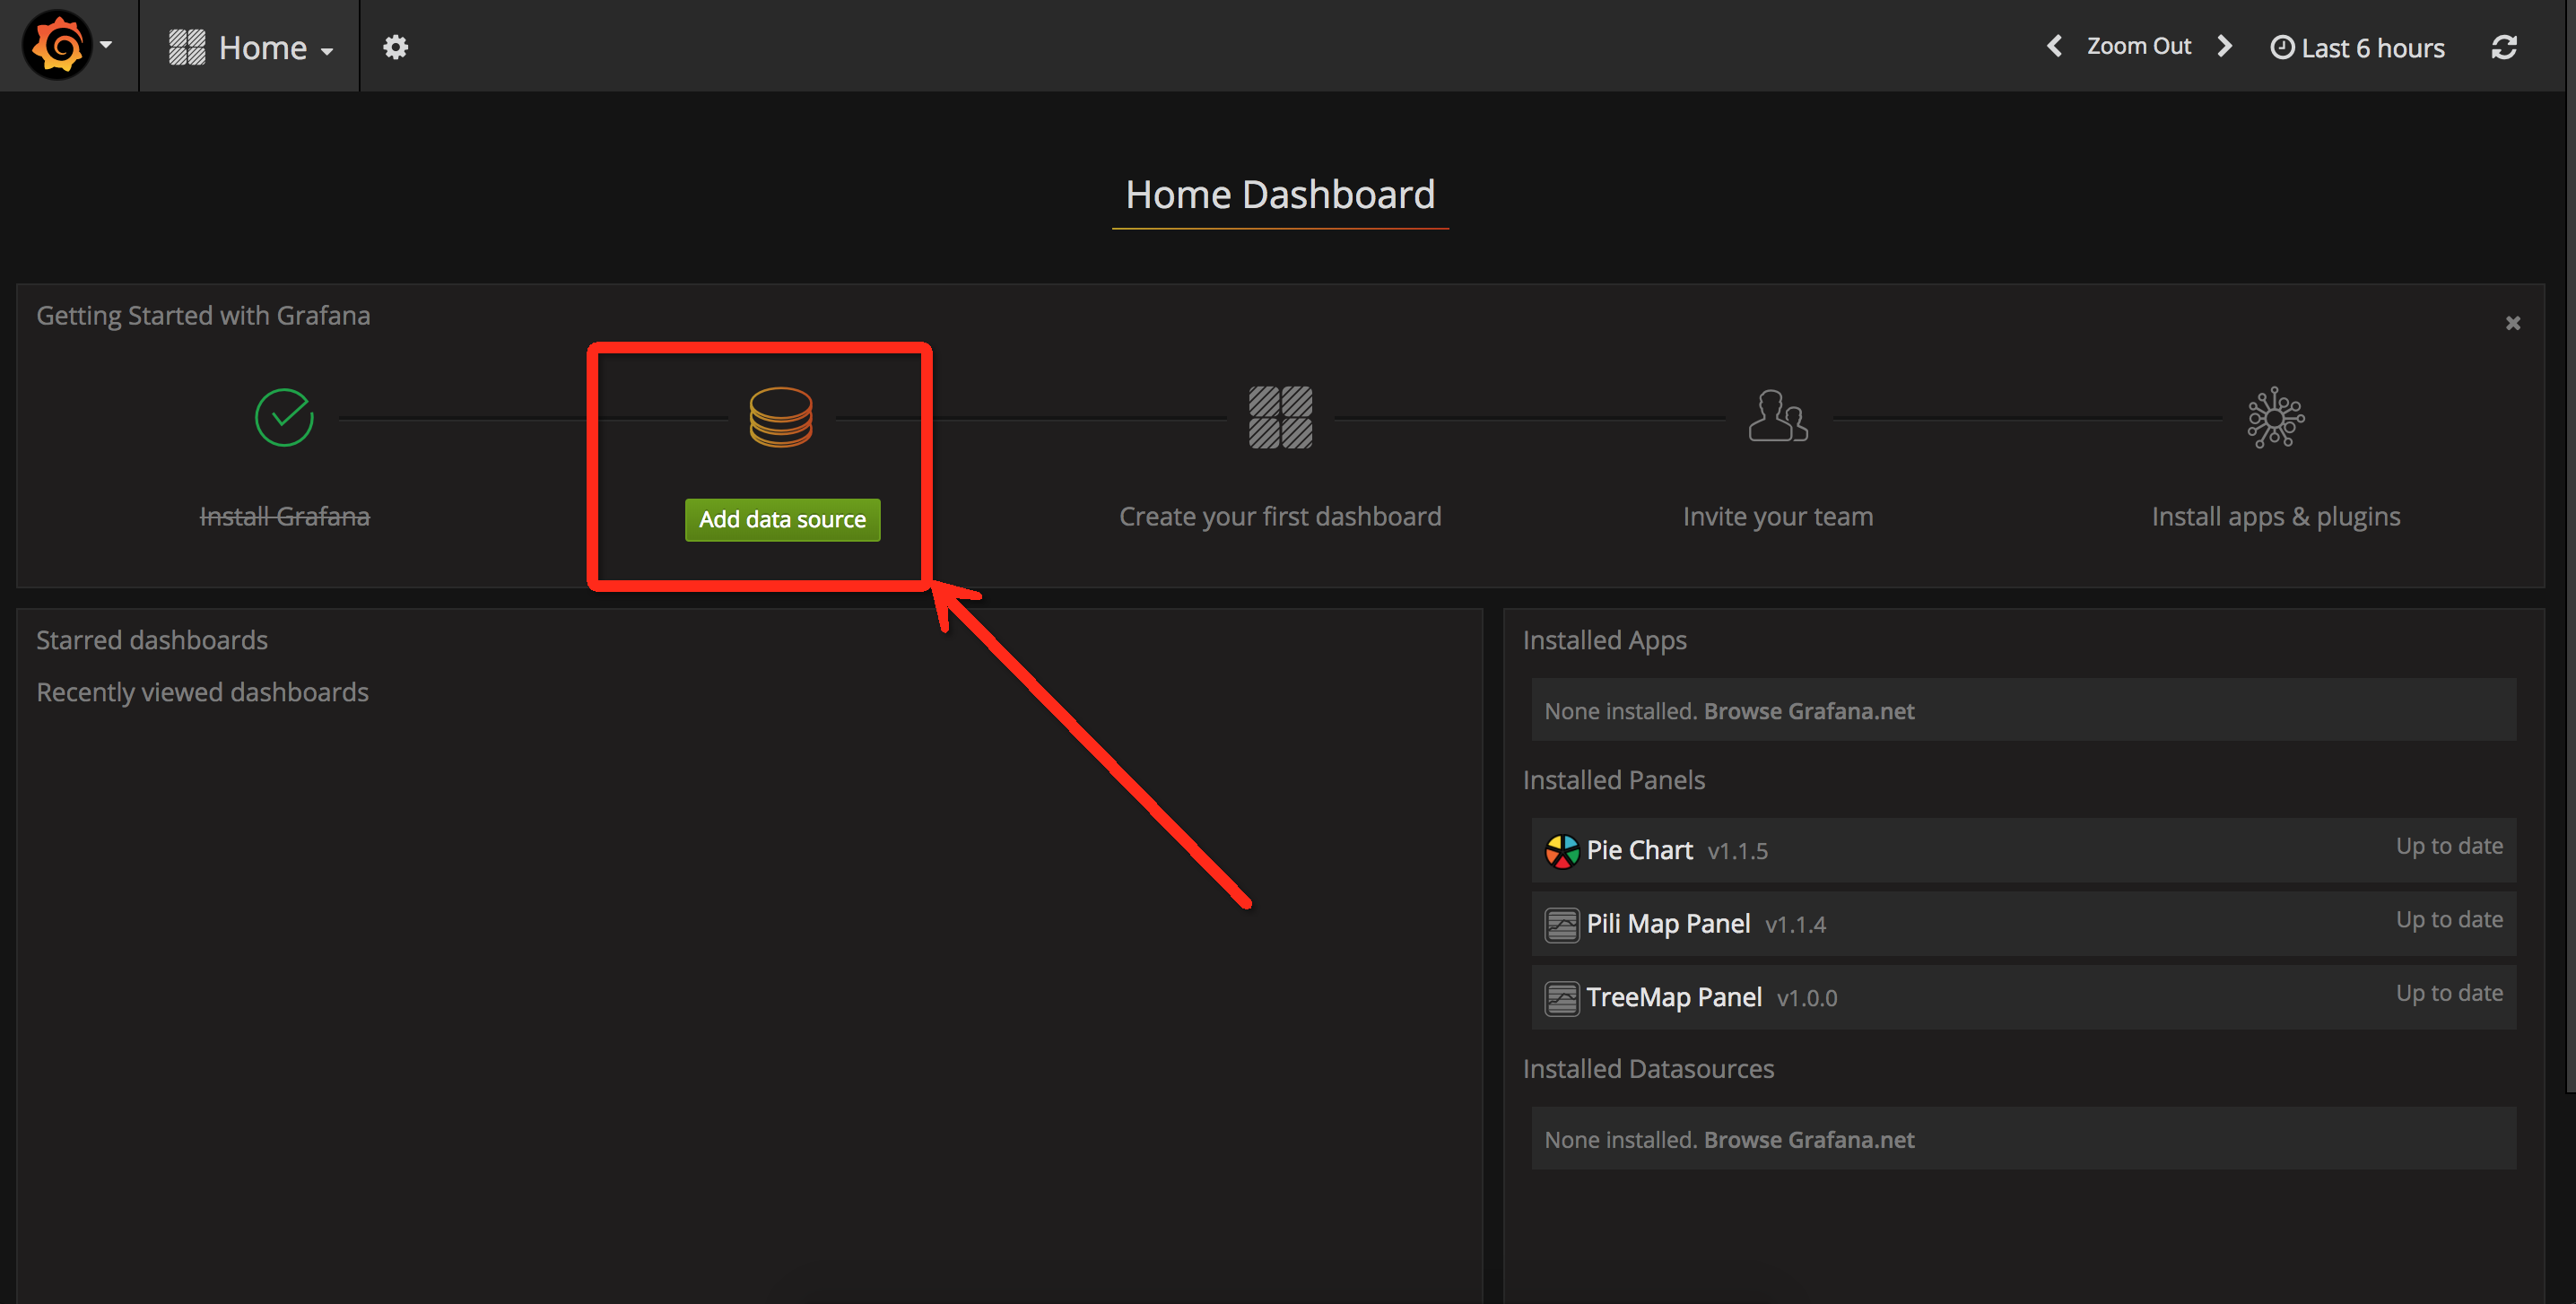Viewport: 2576px width, 1304px height.
Task: Open the Last 6 hours time picker
Action: 2357,48
